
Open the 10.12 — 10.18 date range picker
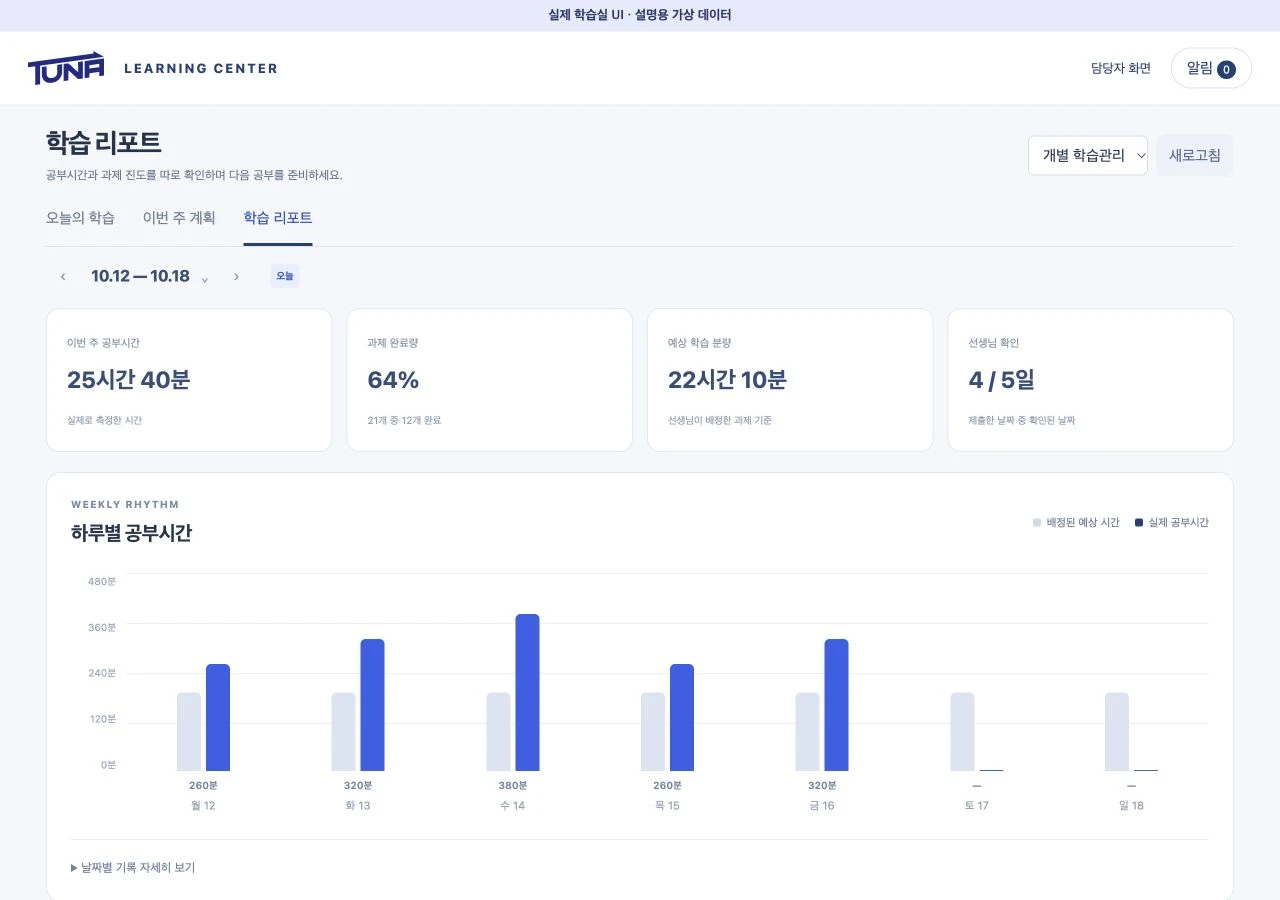[150, 276]
